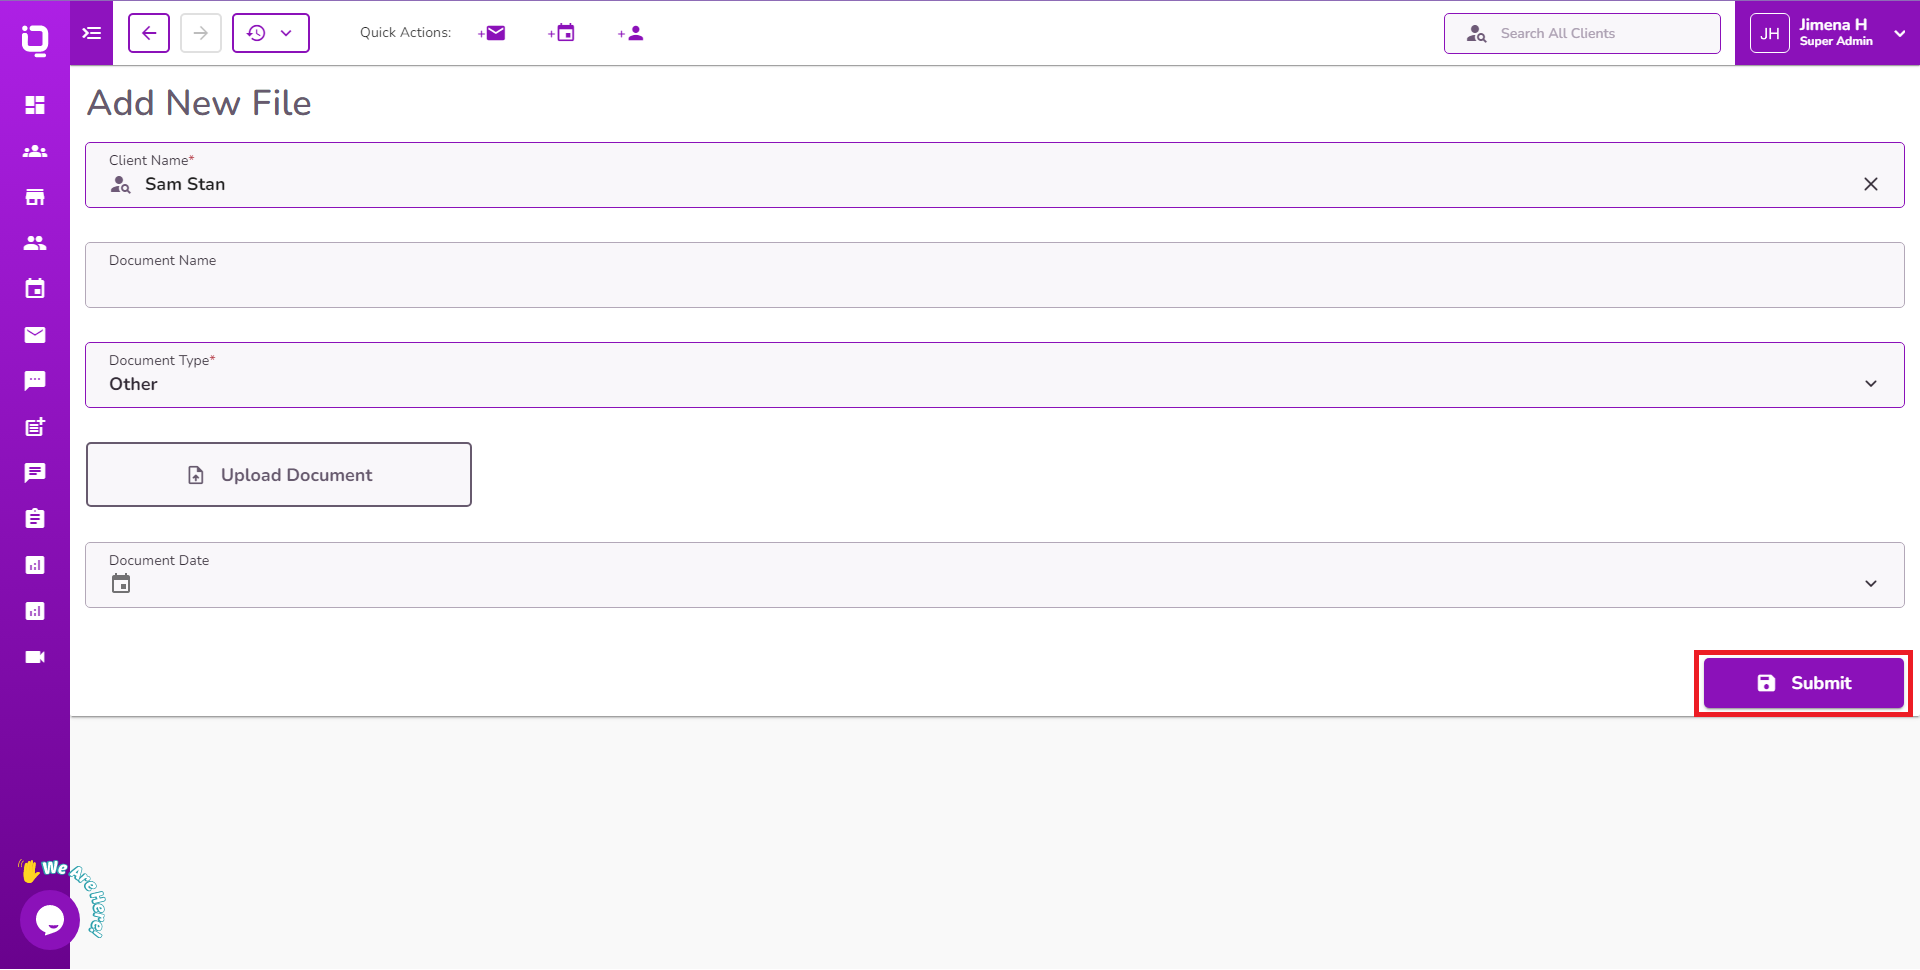
Task: Open the Email inbox icon in the sidebar
Action: [x=35, y=335]
